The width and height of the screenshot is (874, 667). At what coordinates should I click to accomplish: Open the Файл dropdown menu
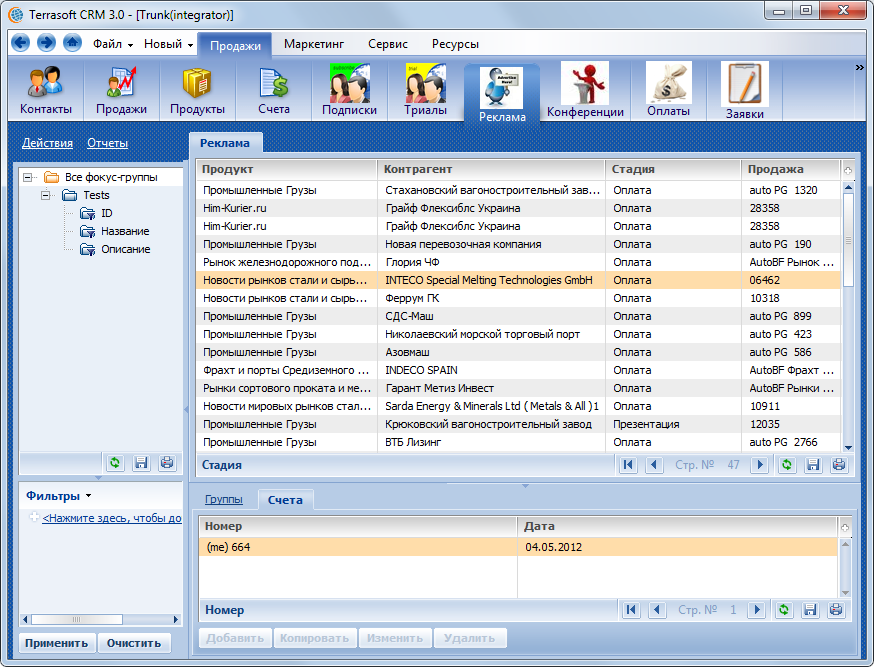(x=113, y=44)
